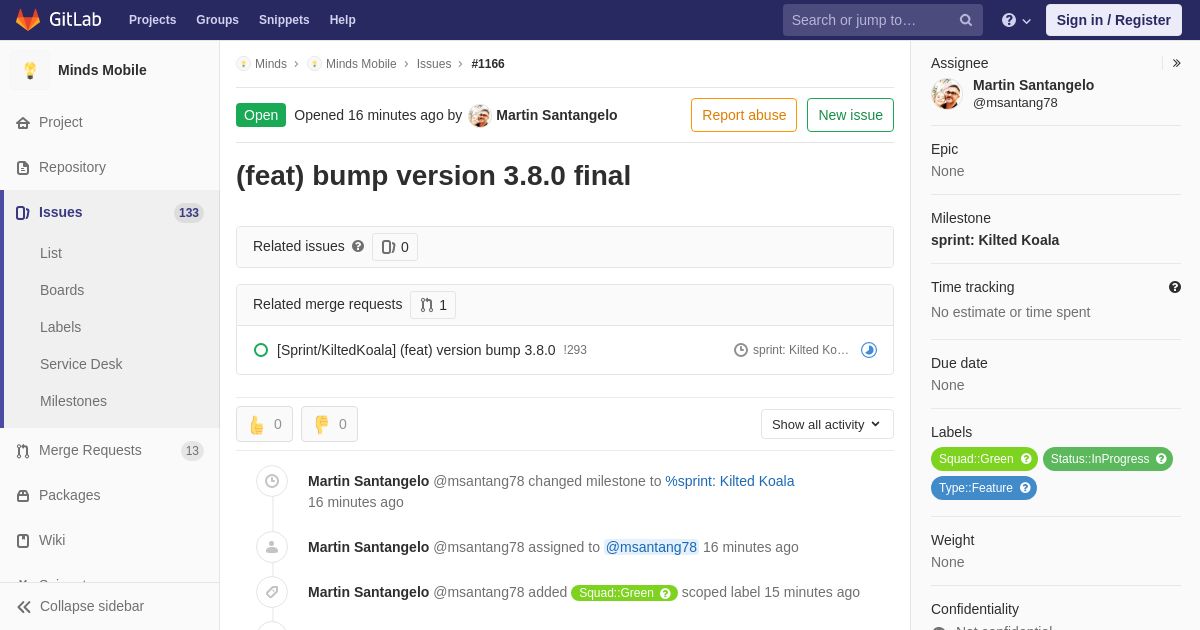Open Milestones sub-item in sidebar
1200x630 pixels.
coord(73,401)
